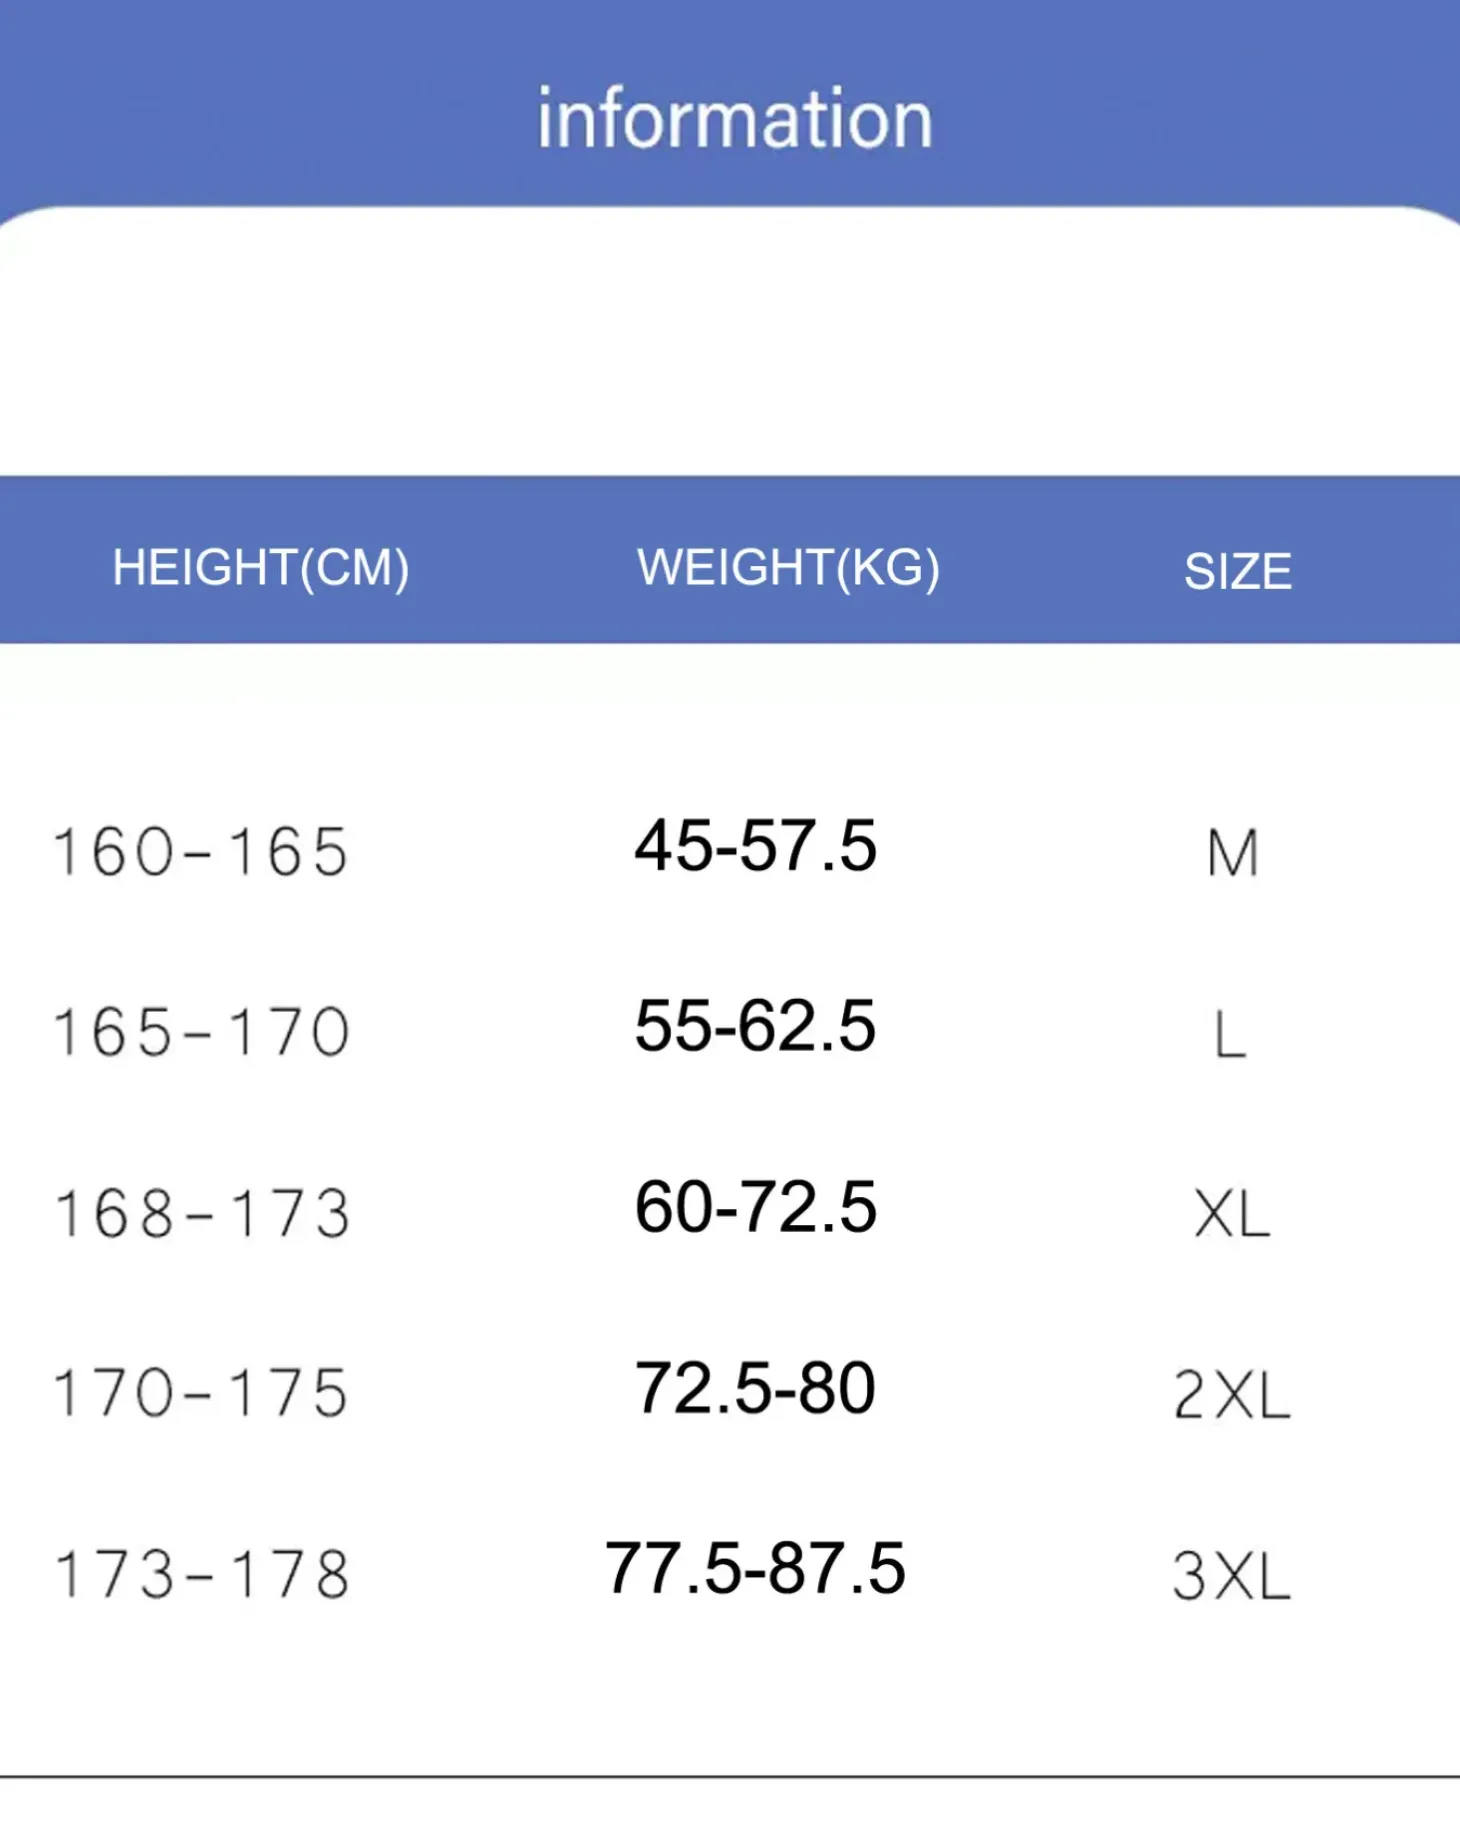Click the 170-175 height value

coord(201,1394)
